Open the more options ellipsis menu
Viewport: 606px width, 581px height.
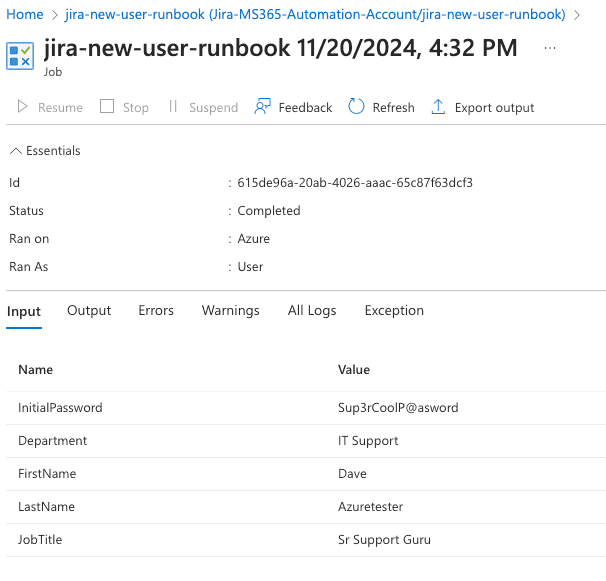(550, 48)
